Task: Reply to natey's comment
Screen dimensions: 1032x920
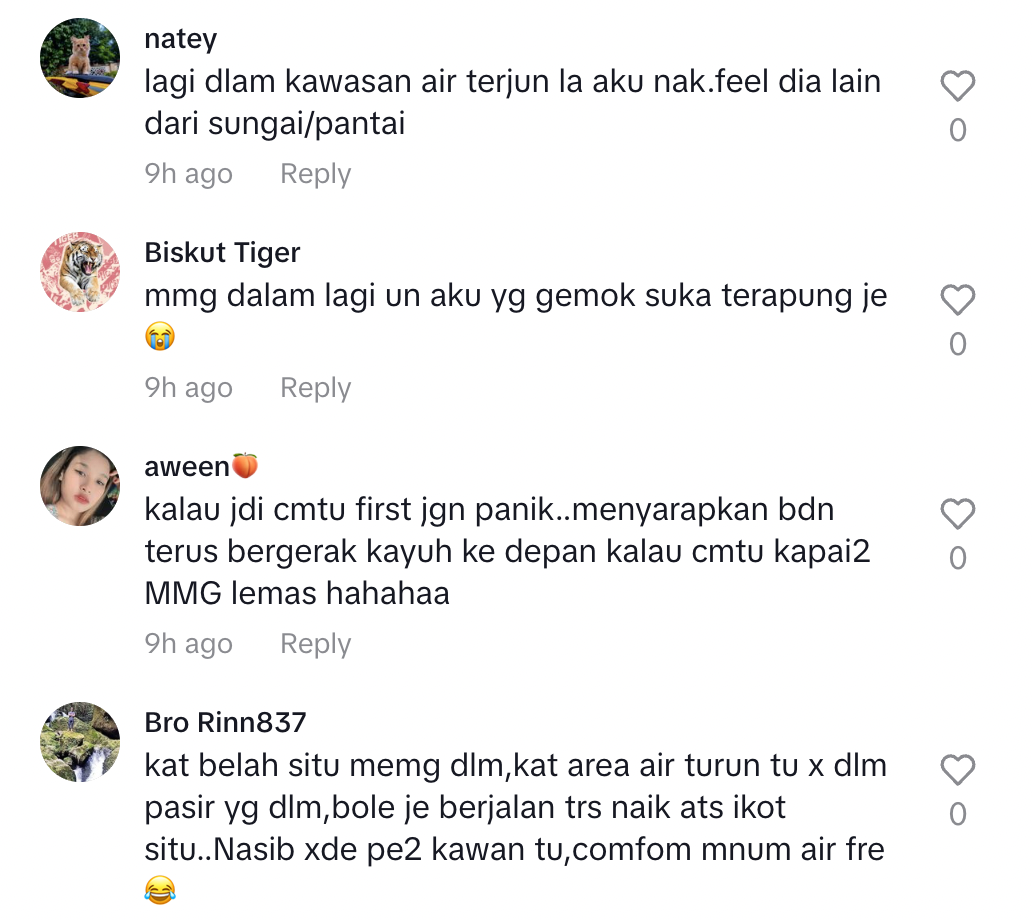Action: 315,174
